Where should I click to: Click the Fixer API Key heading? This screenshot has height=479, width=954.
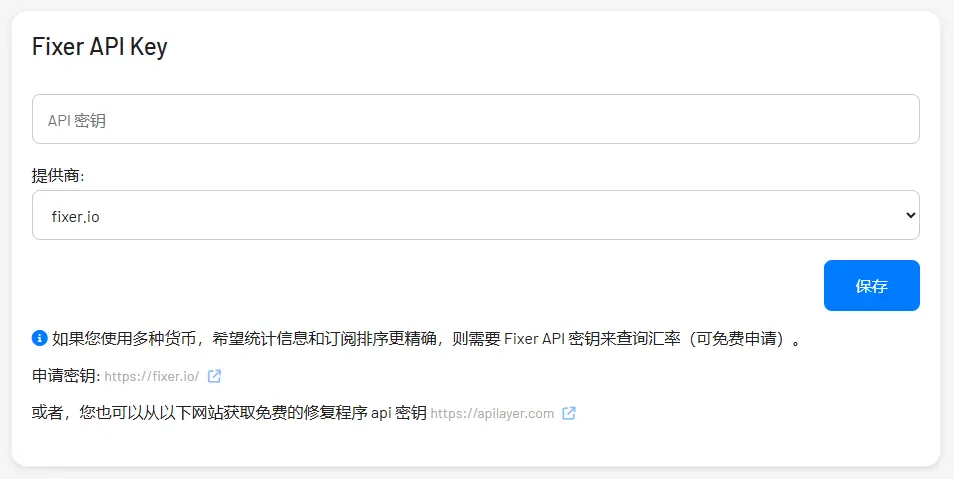pos(100,47)
